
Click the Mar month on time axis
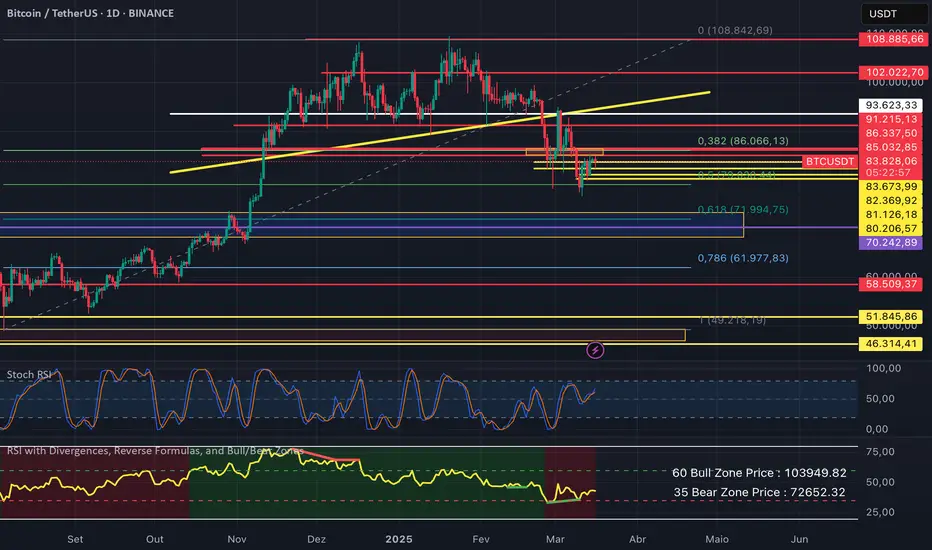(x=555, y=539)
